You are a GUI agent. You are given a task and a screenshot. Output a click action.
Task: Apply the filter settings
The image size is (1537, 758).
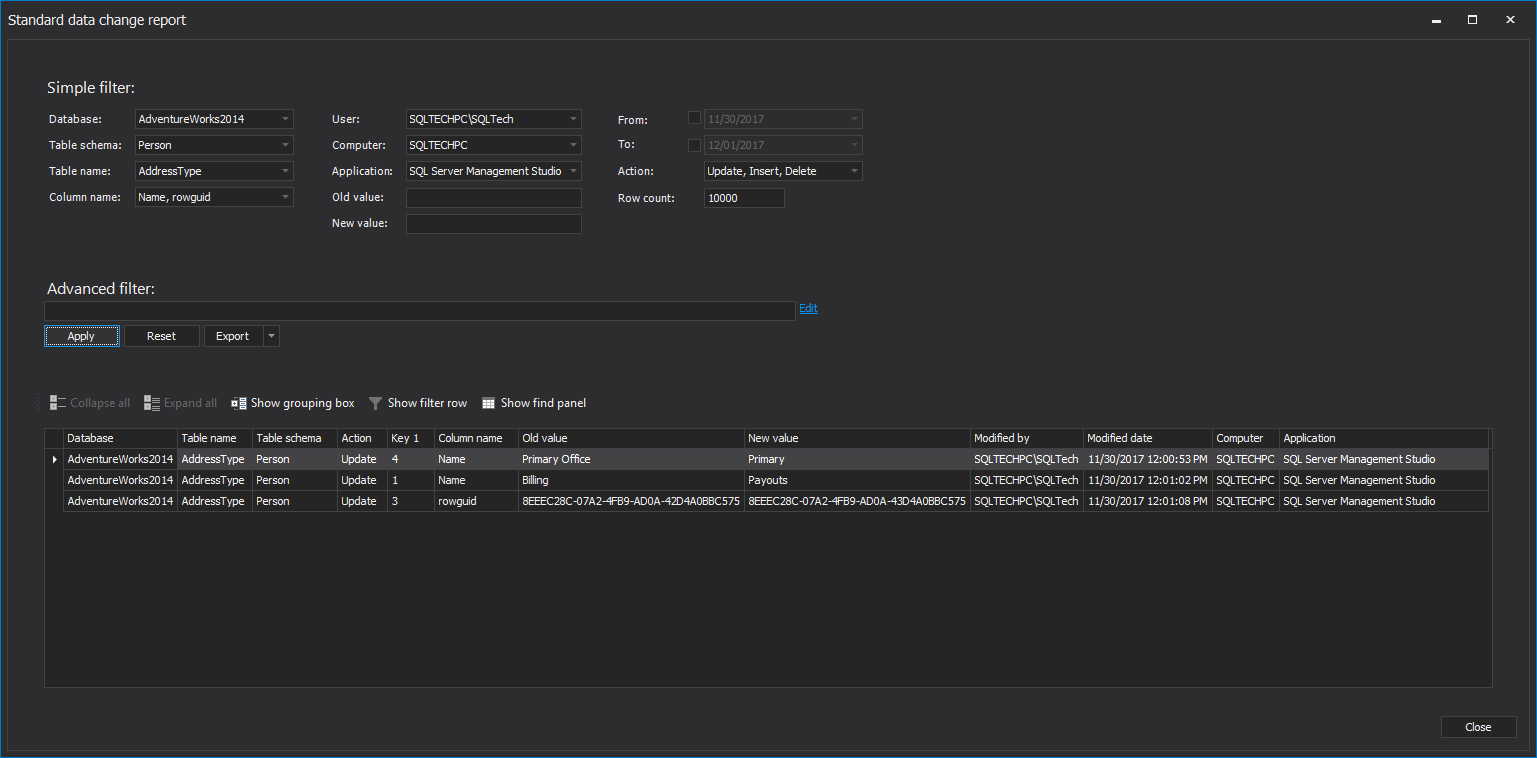coord(81,336)
